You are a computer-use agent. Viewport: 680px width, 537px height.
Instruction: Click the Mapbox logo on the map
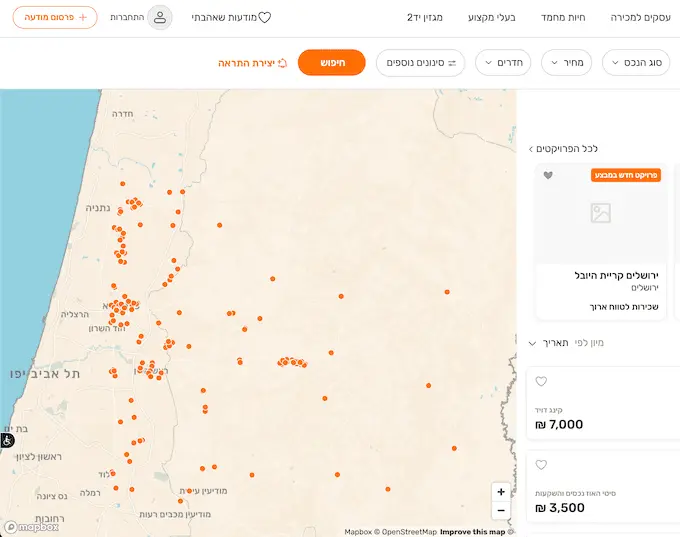point(31,527)
